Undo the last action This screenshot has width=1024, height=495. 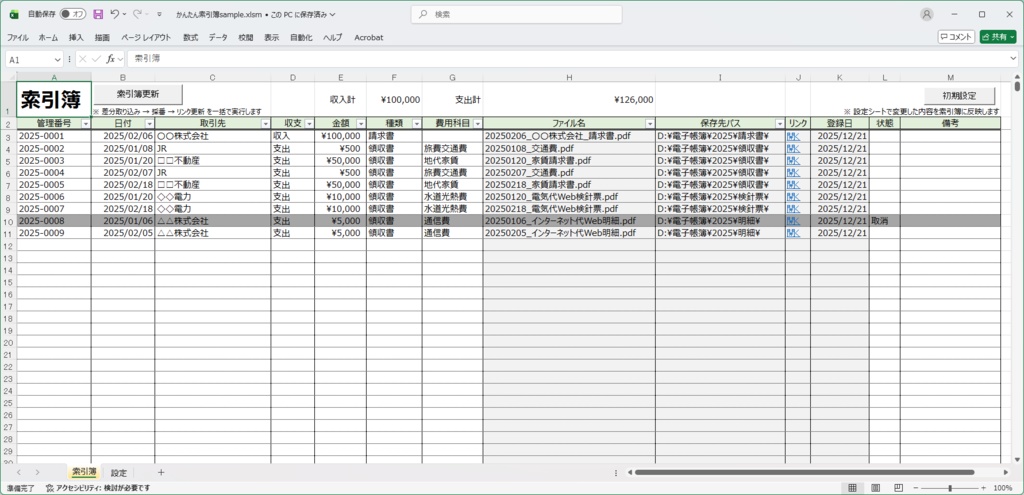[x=116, y=14]
